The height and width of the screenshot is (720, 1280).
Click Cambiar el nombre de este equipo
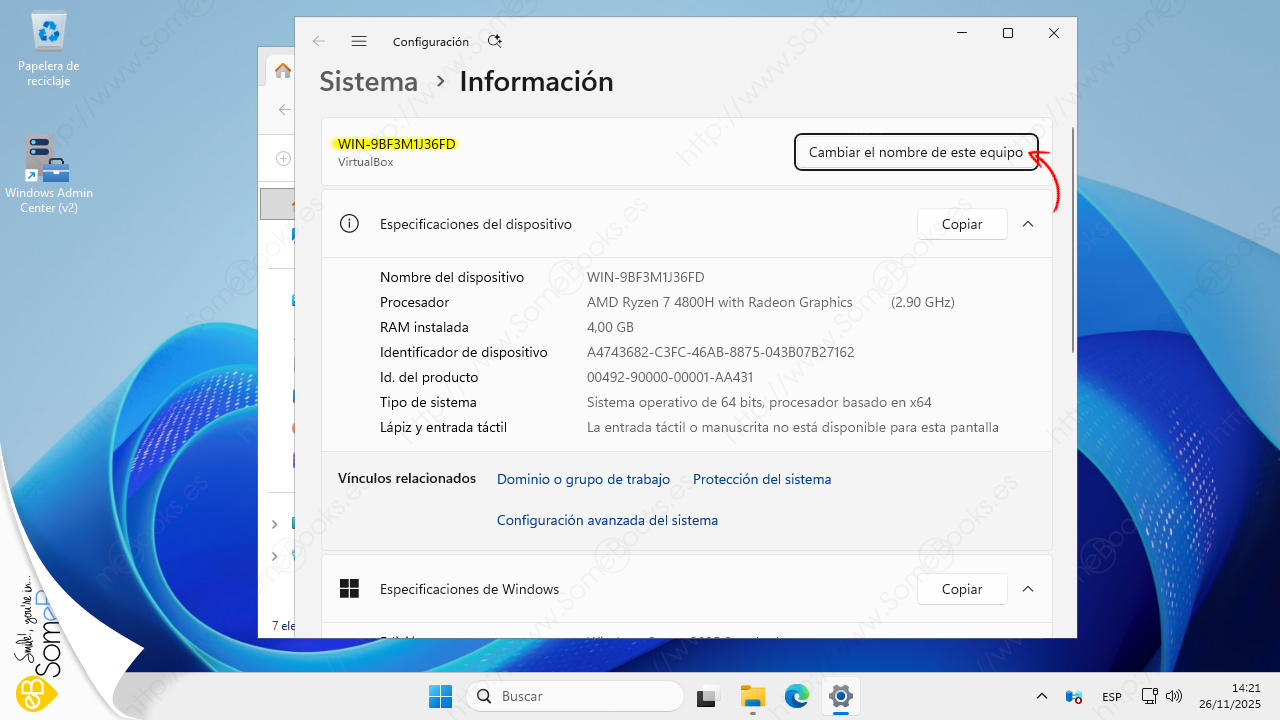tap(915, 153)
